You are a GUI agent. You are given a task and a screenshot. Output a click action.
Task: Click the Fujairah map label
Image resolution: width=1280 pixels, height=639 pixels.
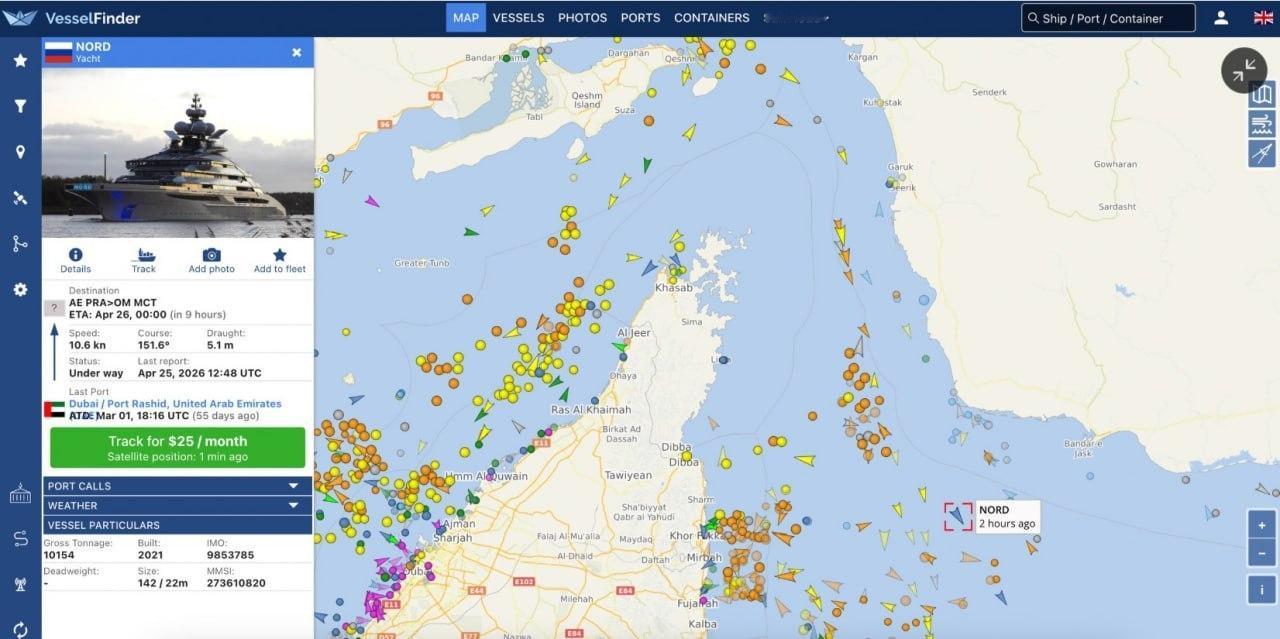click(x=697, y=604)
